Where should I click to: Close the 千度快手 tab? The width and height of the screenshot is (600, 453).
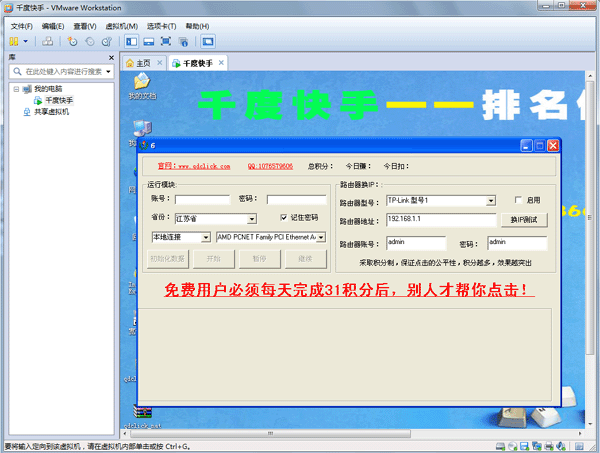coord(221,62)
